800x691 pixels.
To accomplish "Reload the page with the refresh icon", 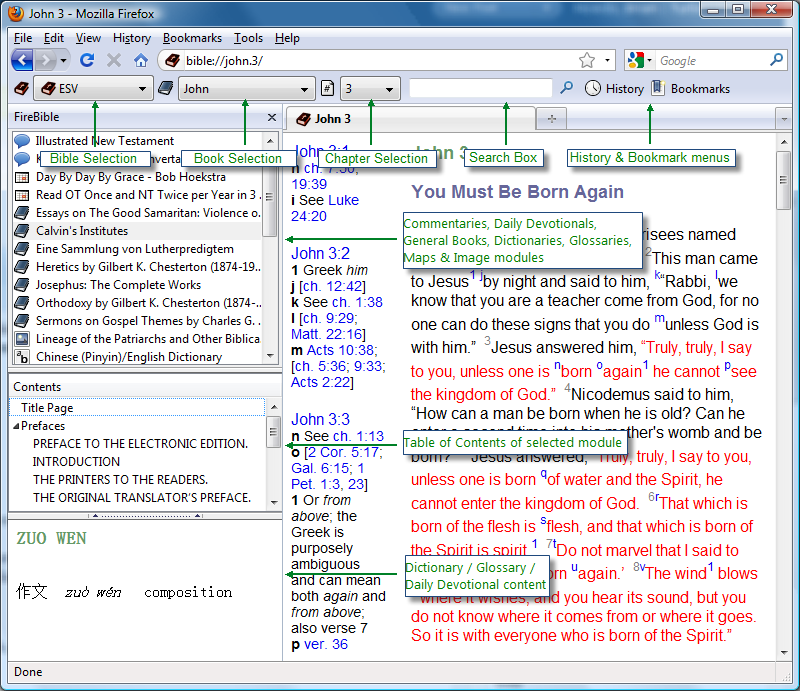I will 87,61.
